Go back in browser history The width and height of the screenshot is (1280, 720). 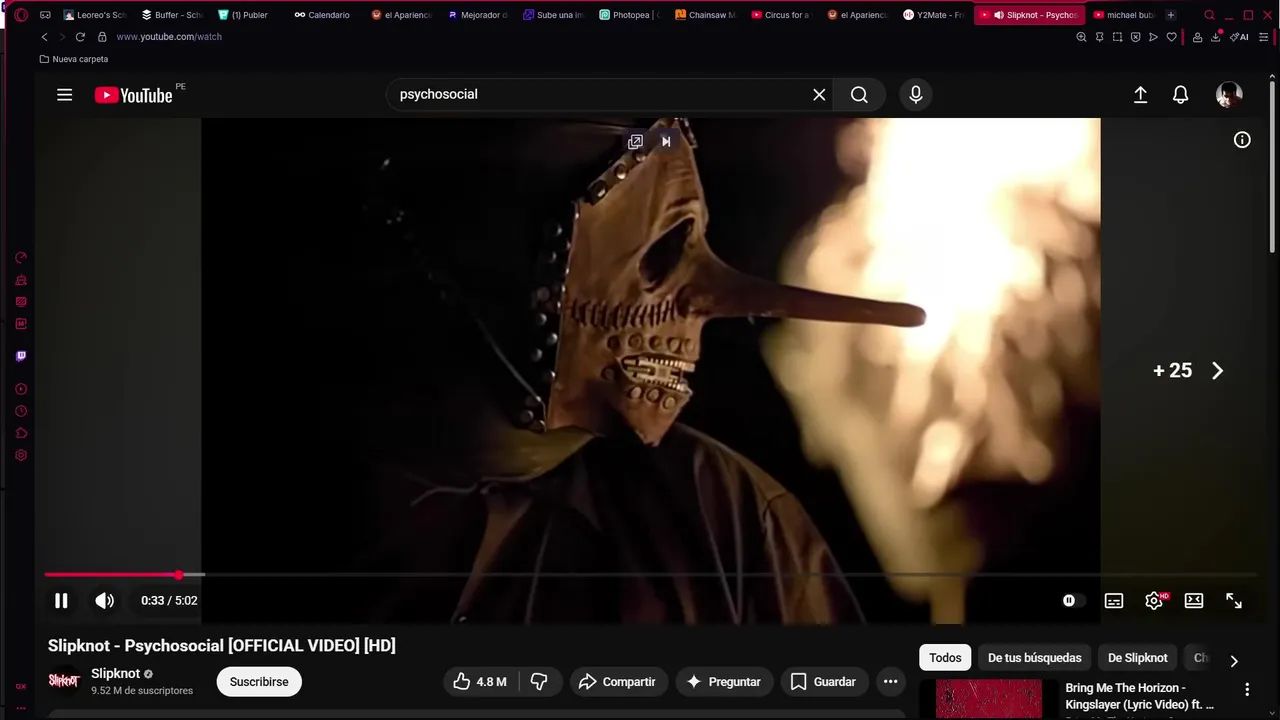[44, 37]
